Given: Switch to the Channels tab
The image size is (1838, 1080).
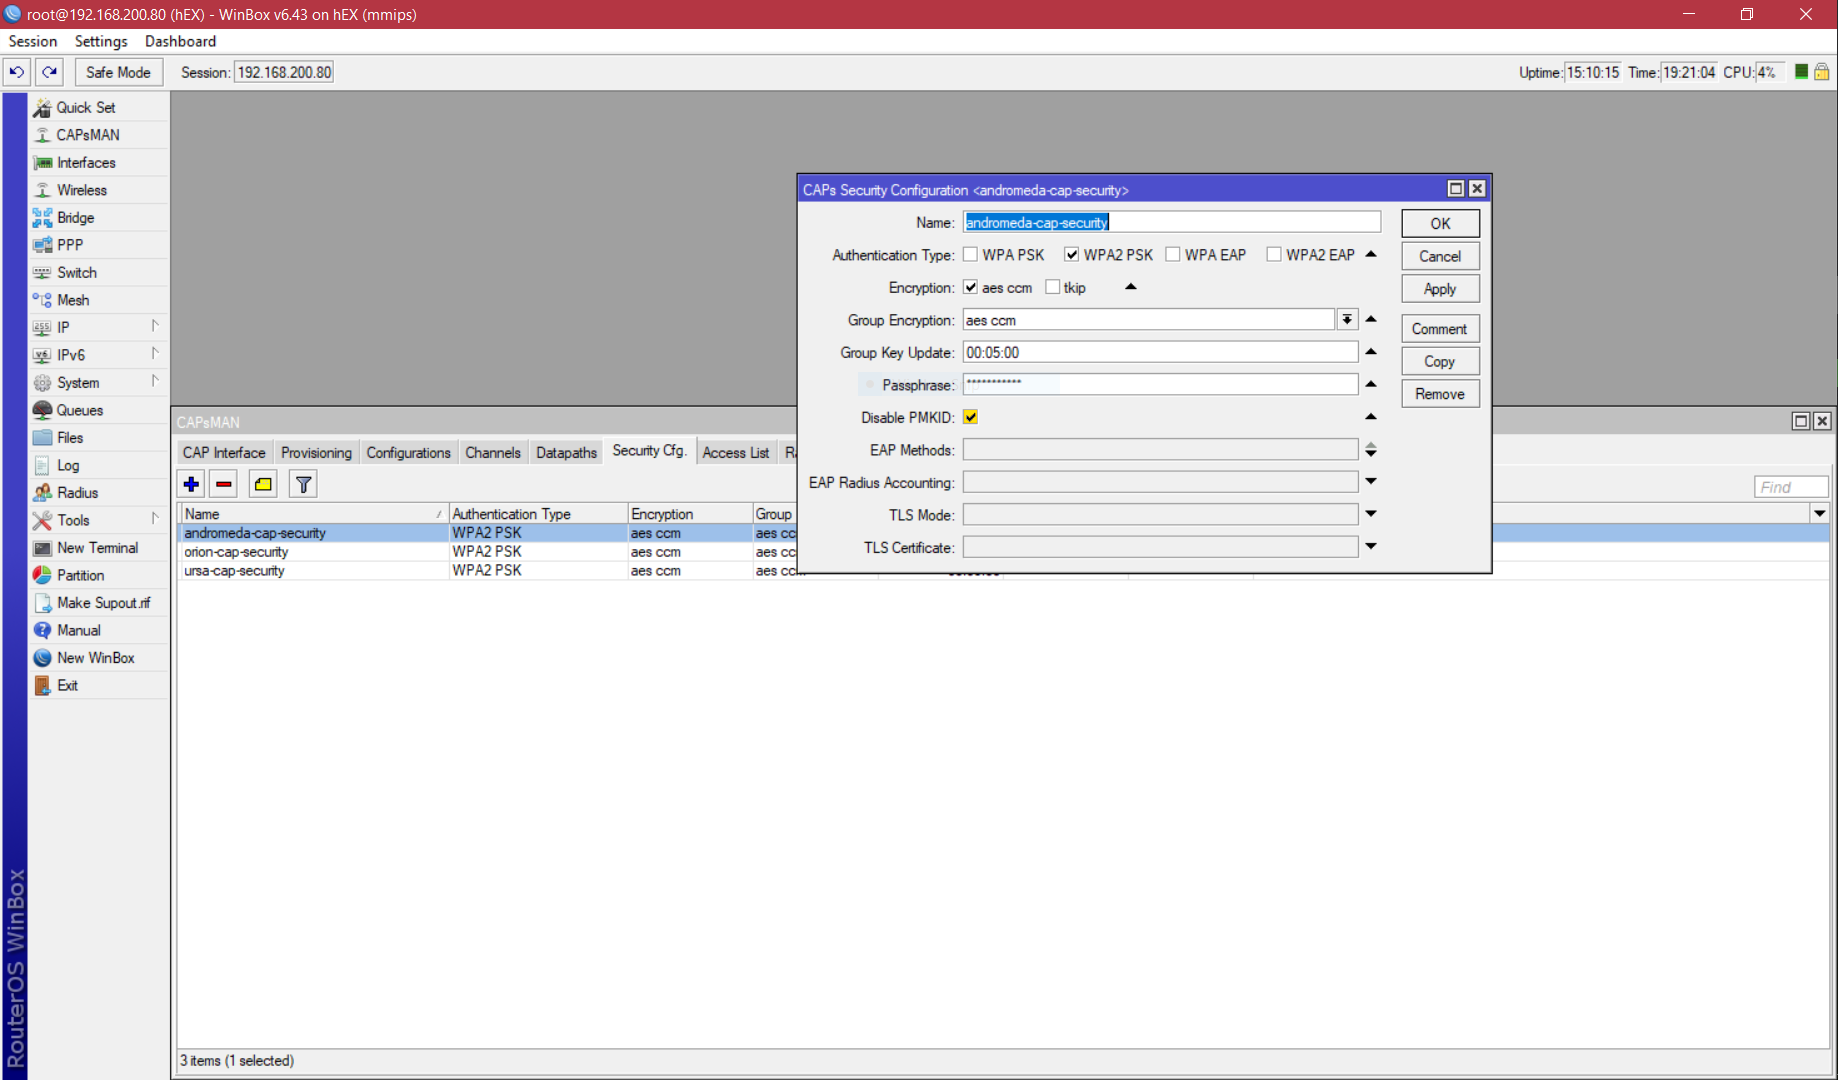Looking at the screenshot, I should 492,453.
